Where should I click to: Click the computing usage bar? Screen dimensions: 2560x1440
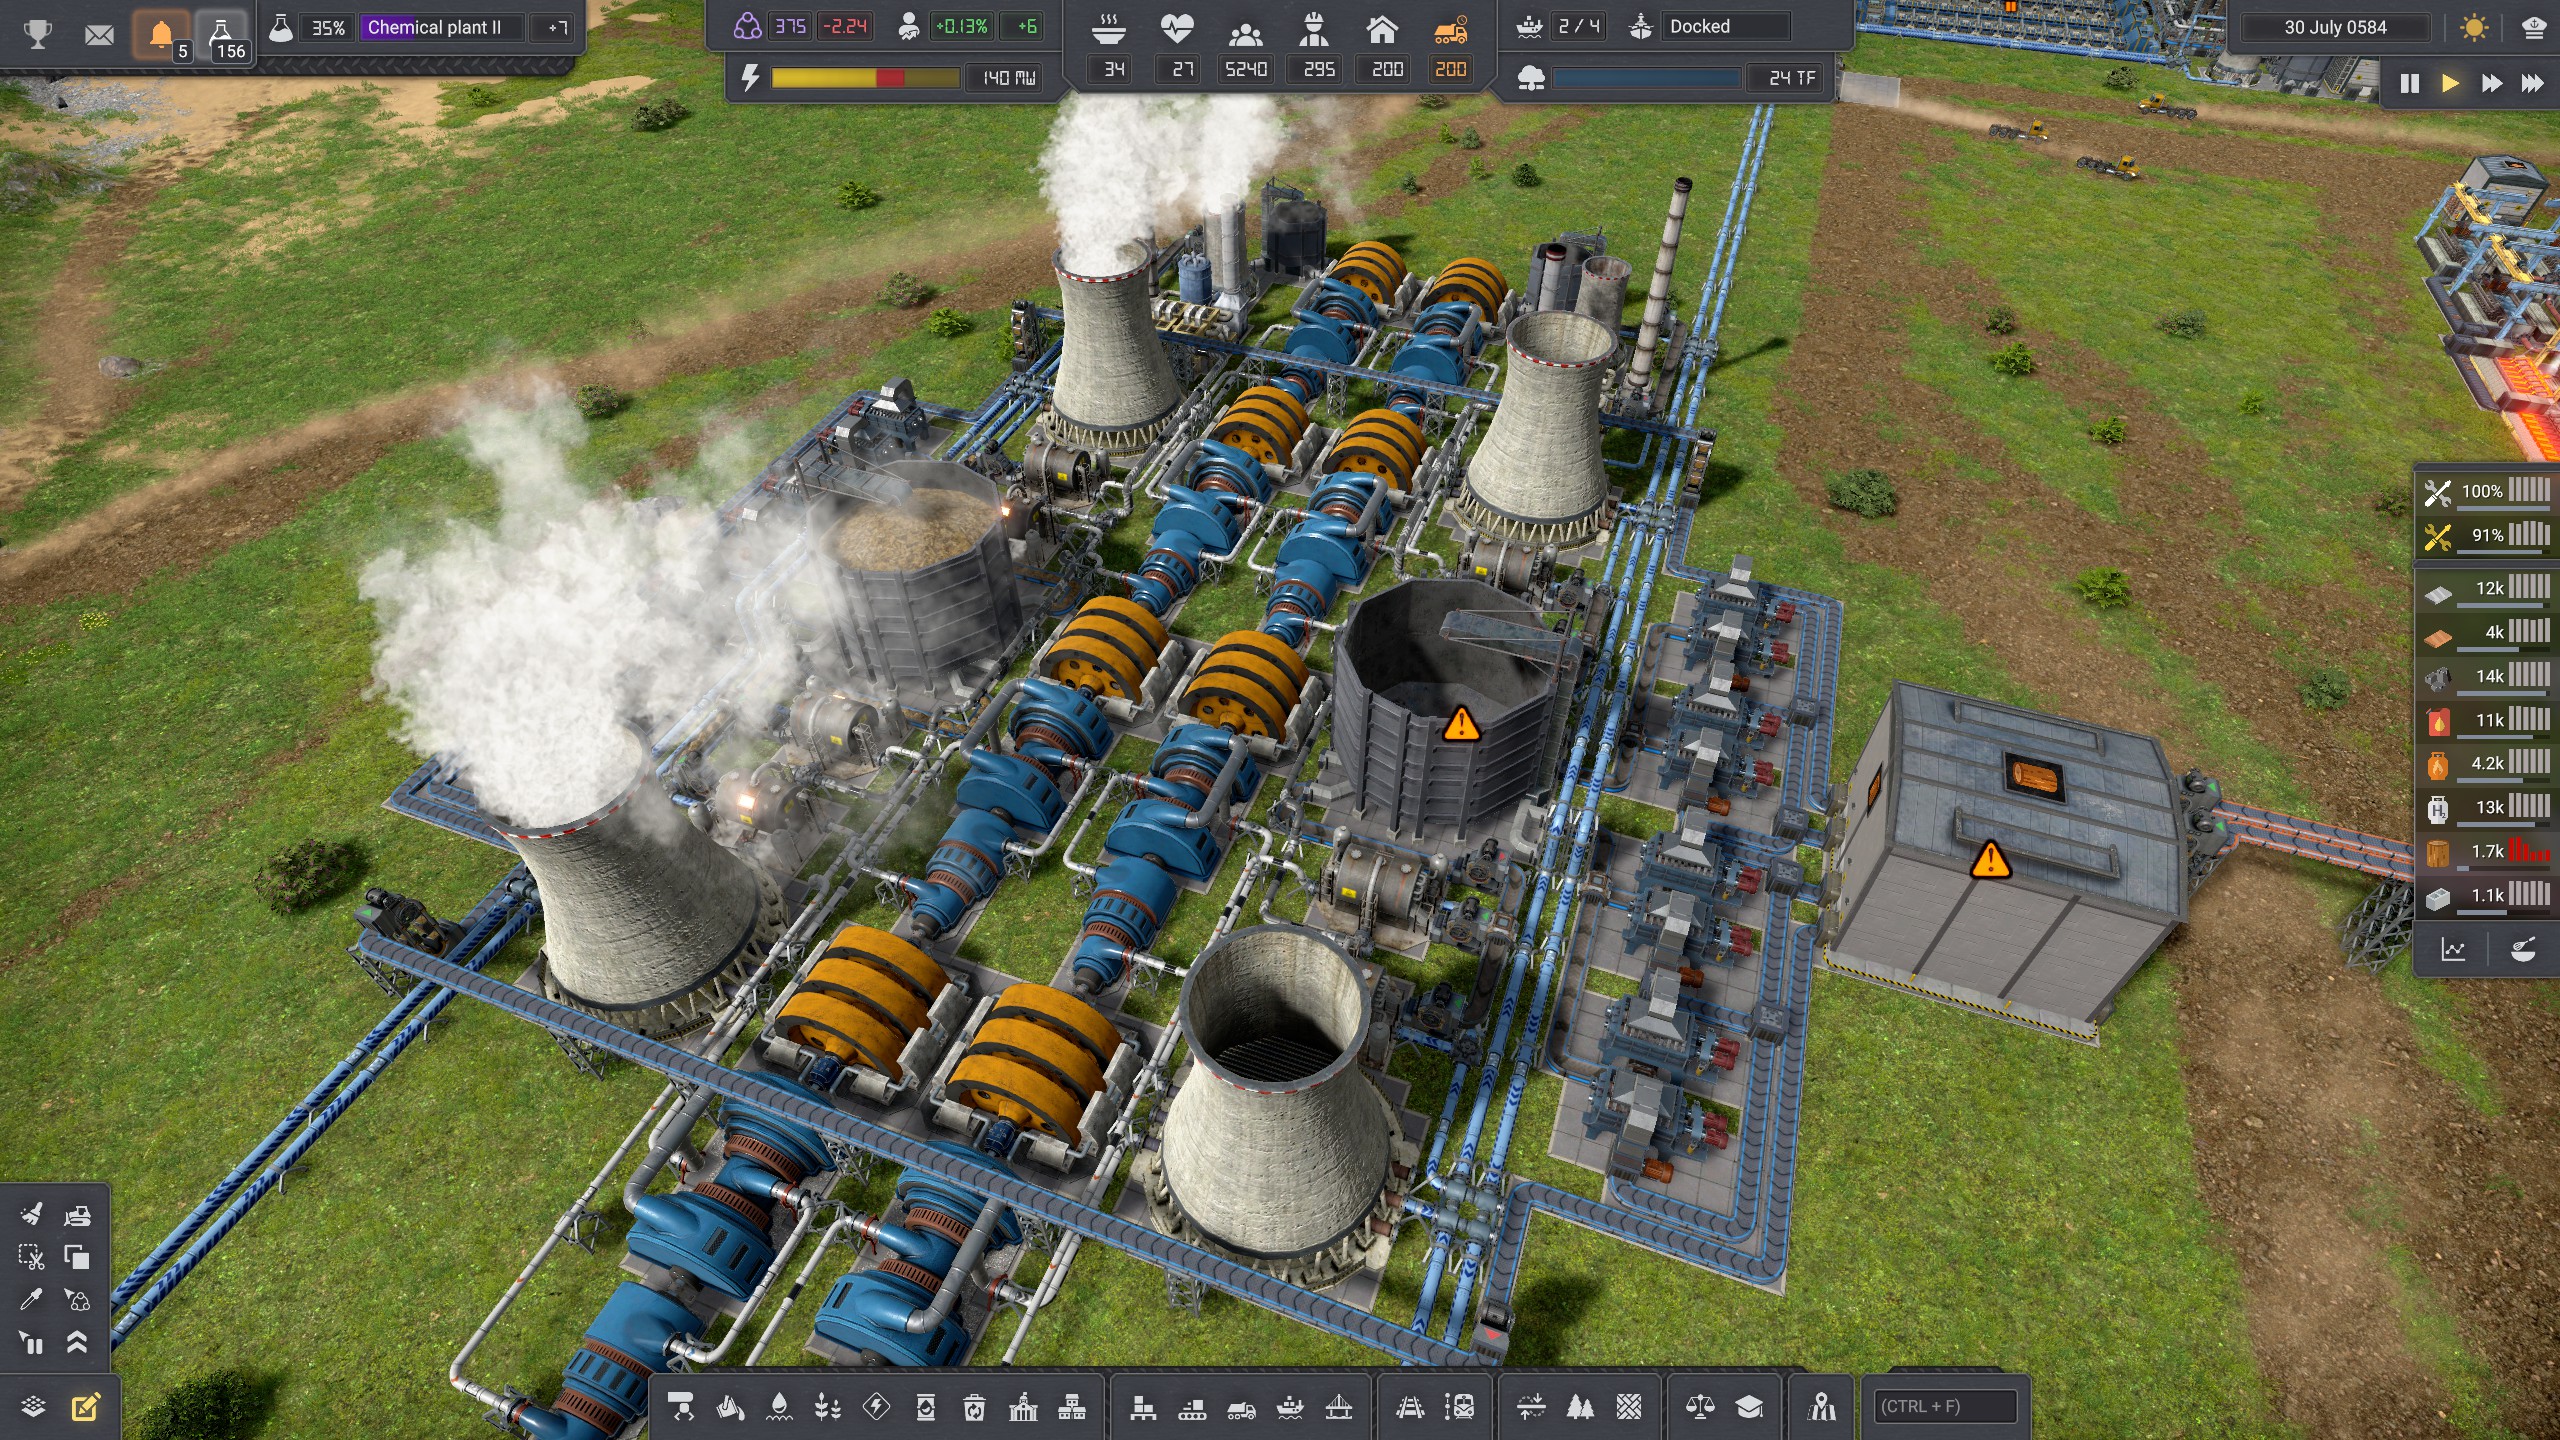(x=1646, y=78)
